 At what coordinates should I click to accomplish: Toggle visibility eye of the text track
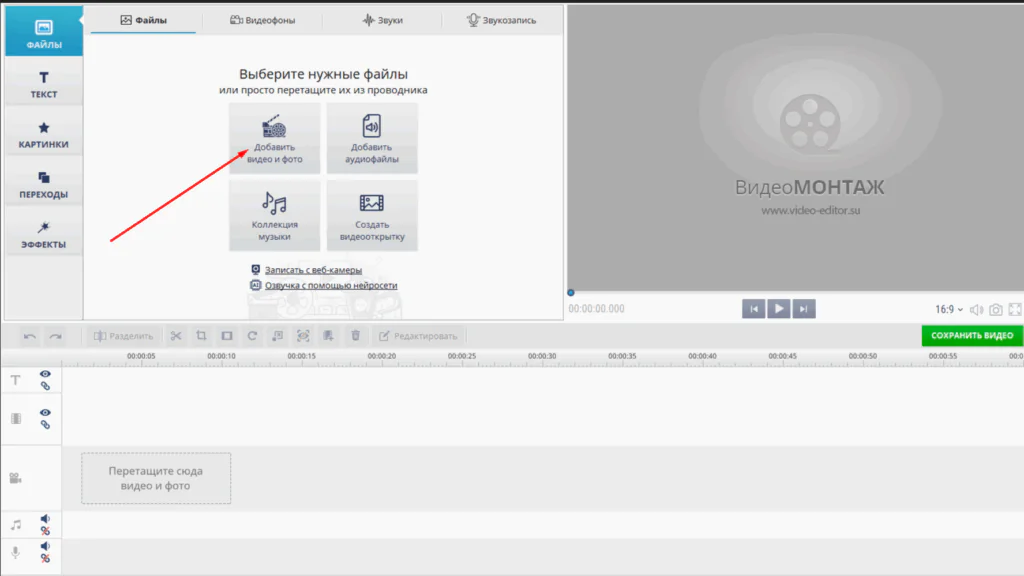click(x=45, y=374)
